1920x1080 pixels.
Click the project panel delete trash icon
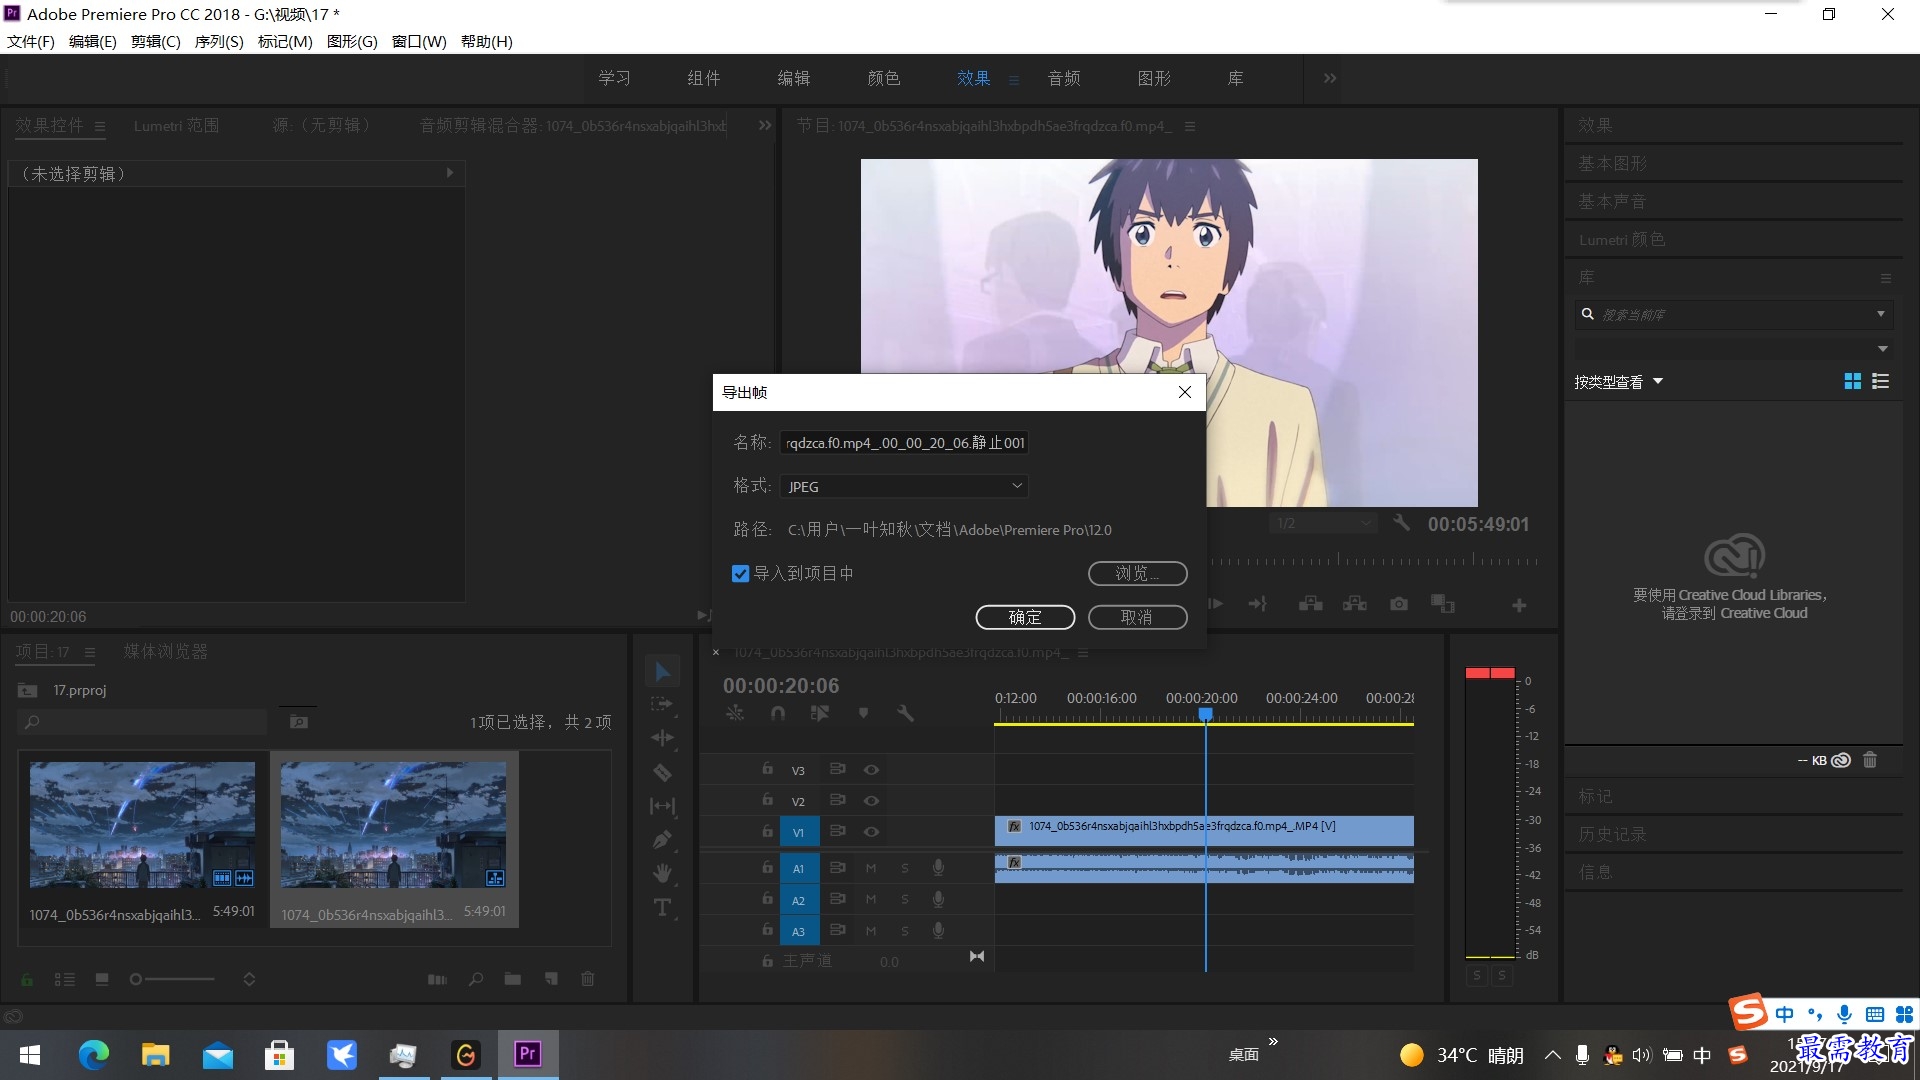pyautogui.click(x=588, y=979)
